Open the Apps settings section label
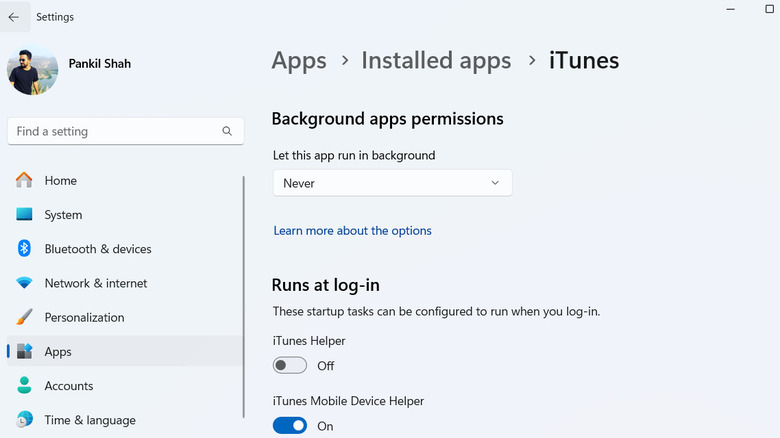 coord(58,352)
